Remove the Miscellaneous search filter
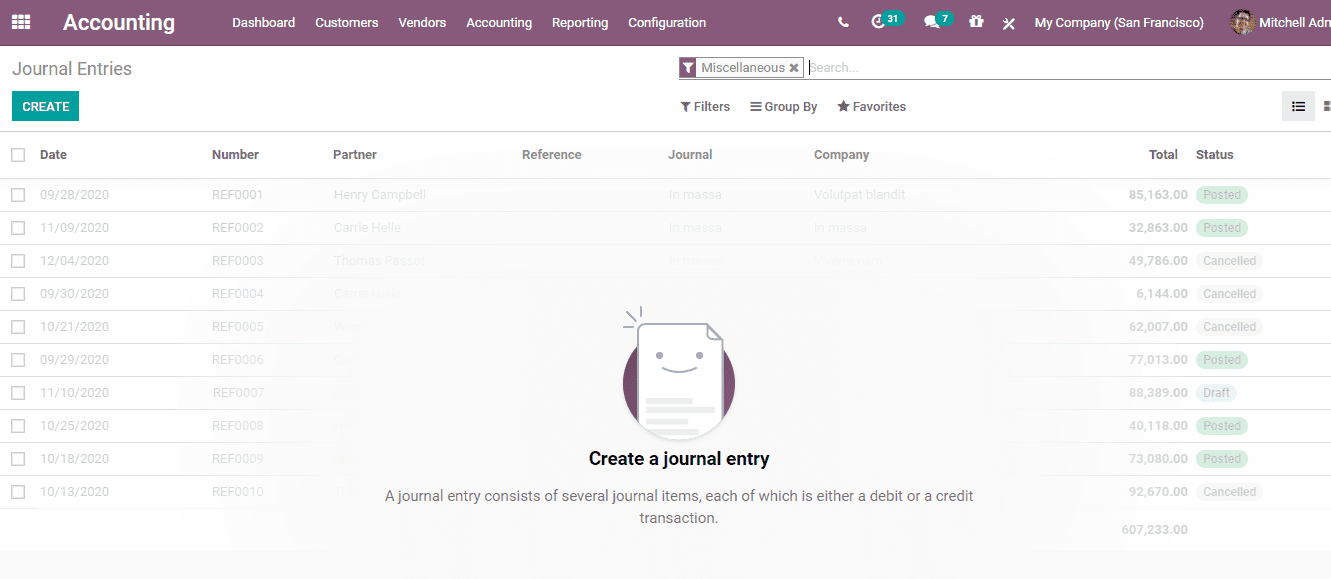 (x=794, y=67)
